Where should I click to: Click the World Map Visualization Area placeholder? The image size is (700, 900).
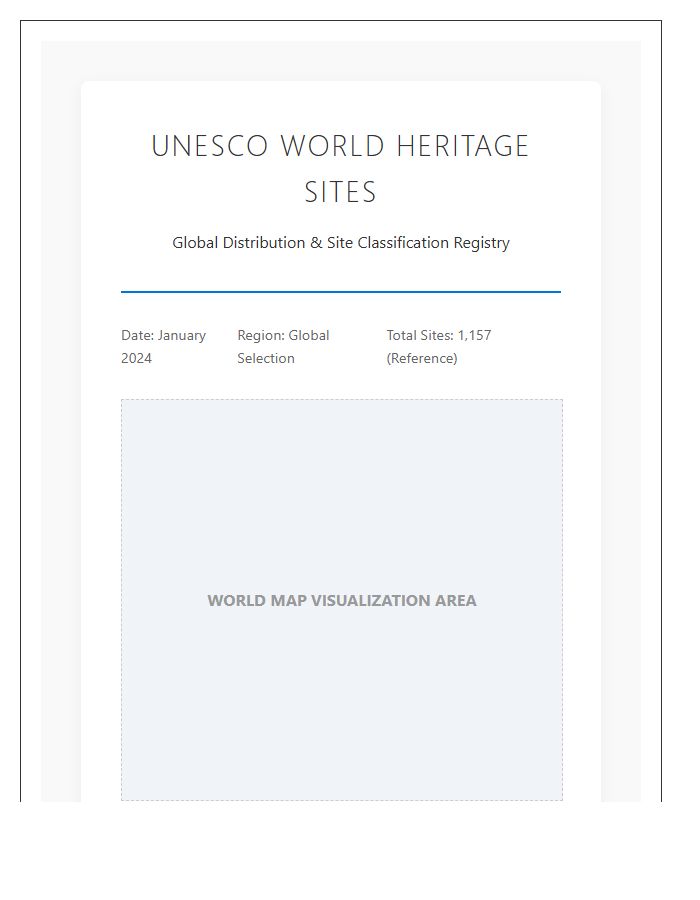point(342,600)
